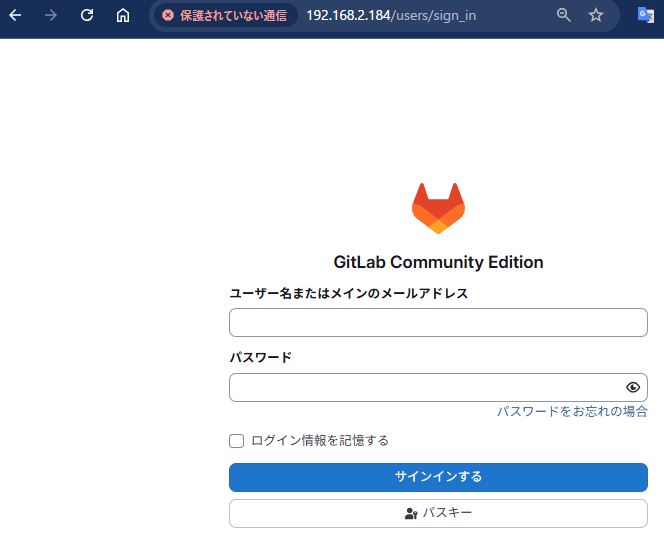Open the Google Translate icon

pos(646,16)
